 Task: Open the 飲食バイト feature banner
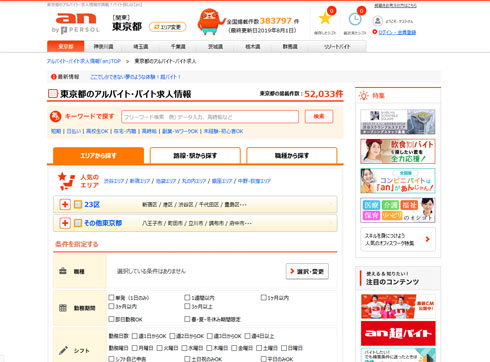(x=398, y=151)
